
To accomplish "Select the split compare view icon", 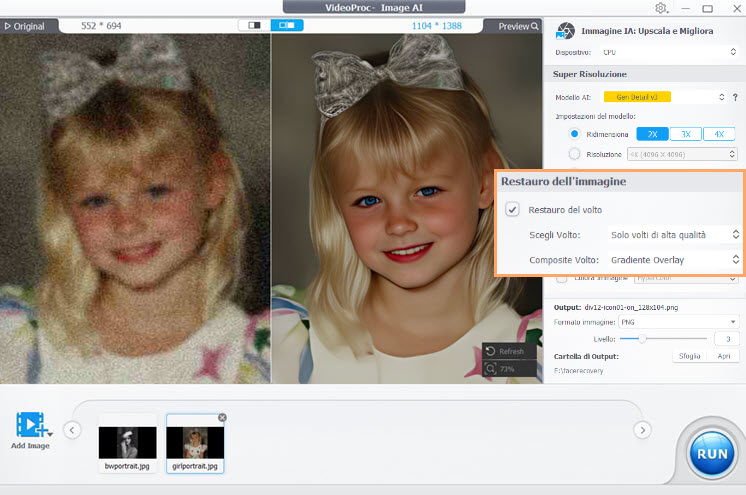I will pos(286,25).
